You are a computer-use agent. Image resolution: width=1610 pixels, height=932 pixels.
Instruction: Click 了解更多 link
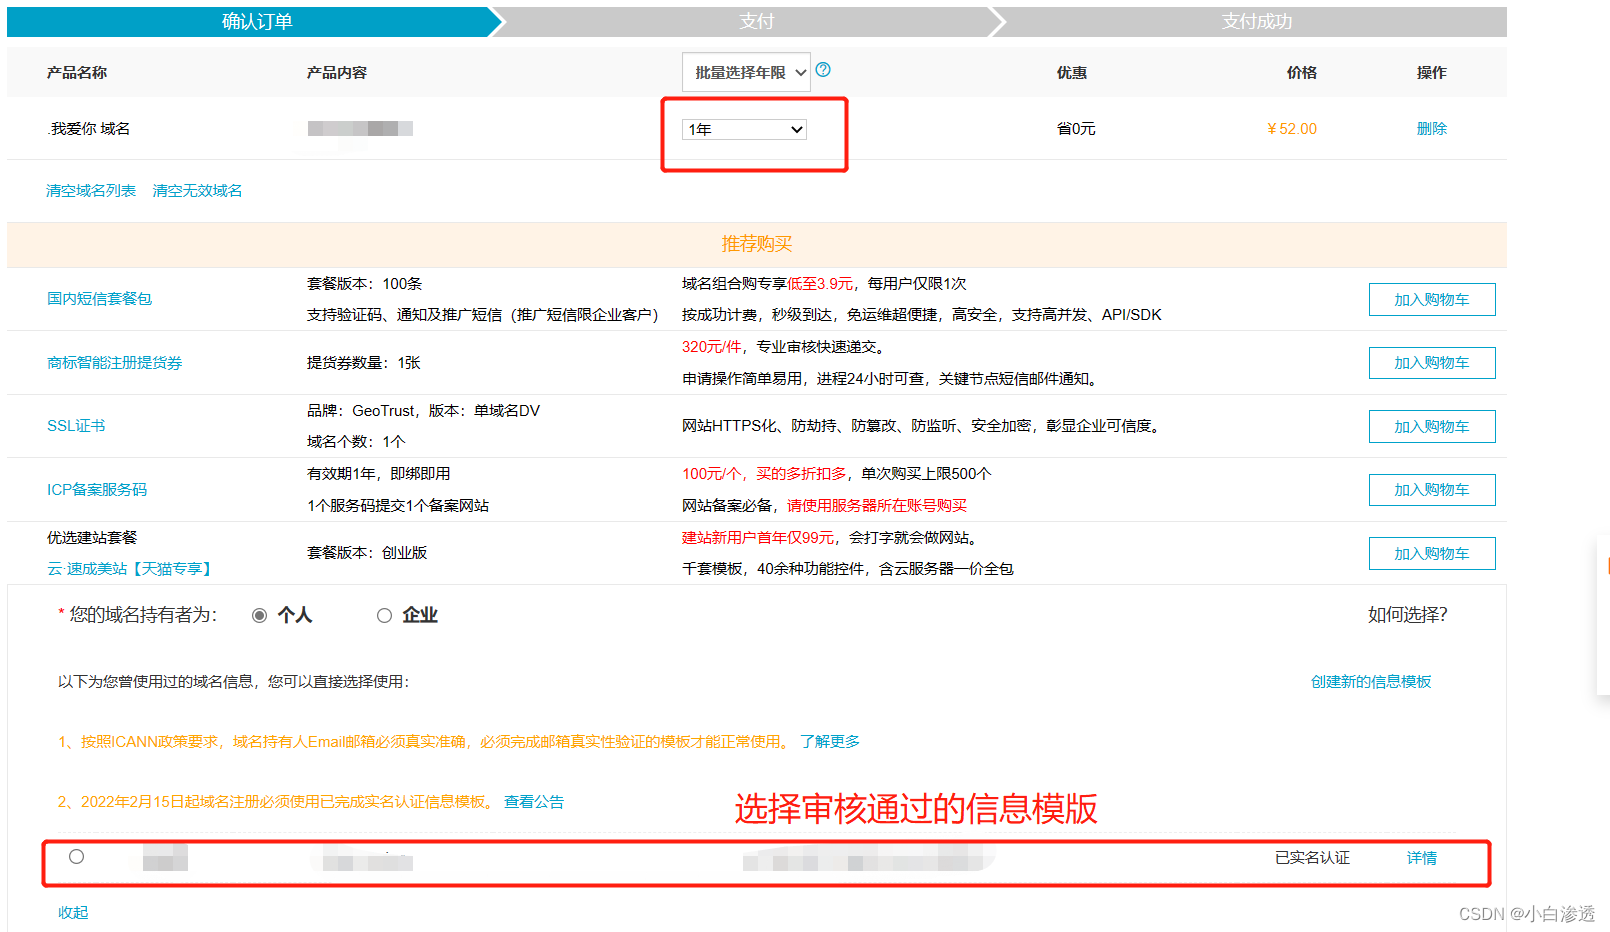pyautogui.click(x=830, y=741)
